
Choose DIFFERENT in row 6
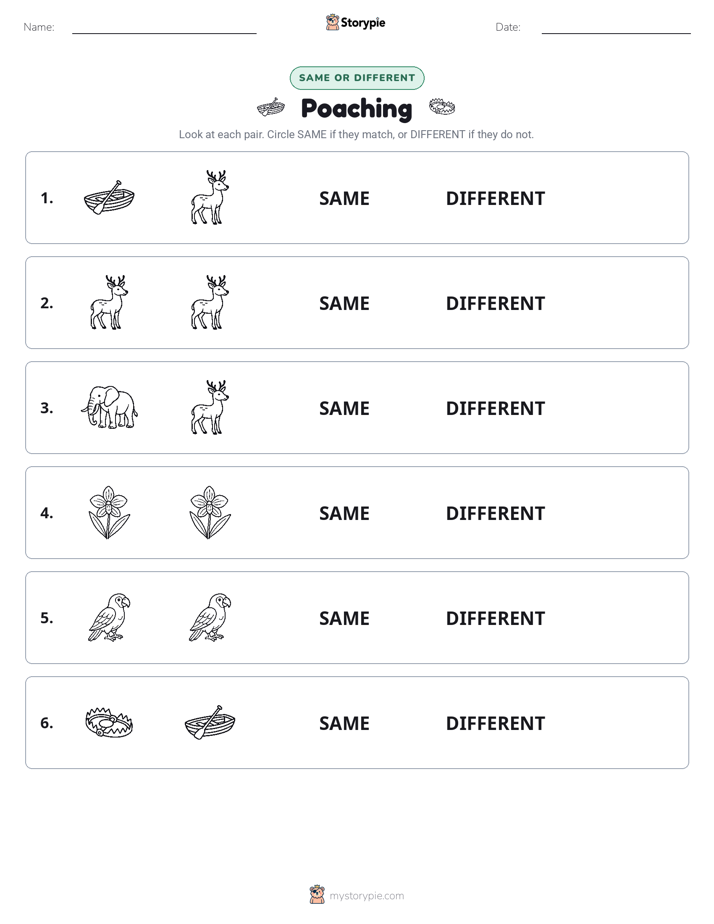pos(495,723)
